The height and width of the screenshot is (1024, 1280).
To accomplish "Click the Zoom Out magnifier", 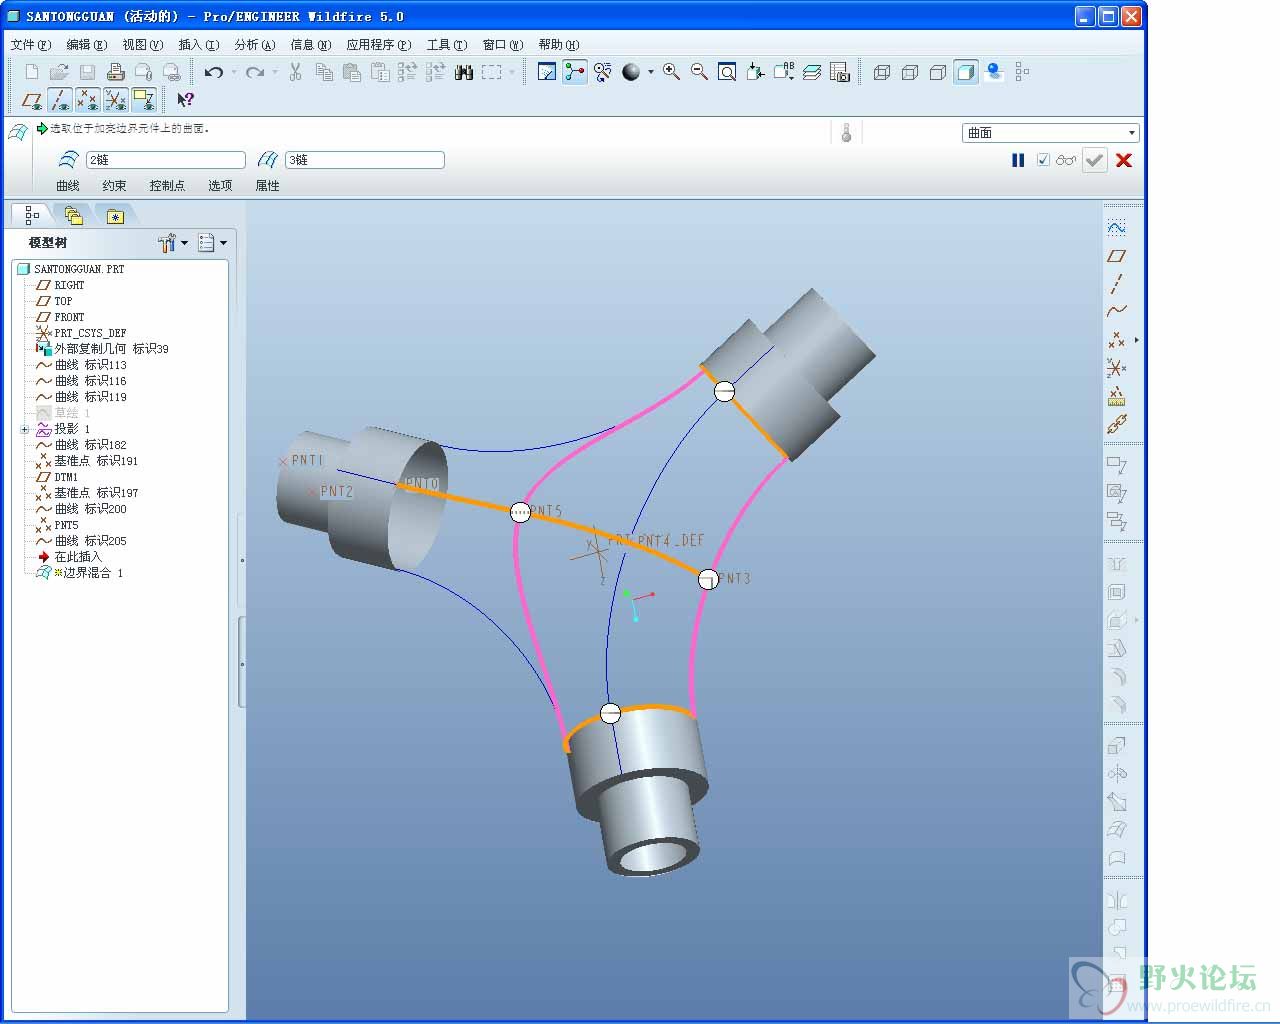I will pos(699,72).
